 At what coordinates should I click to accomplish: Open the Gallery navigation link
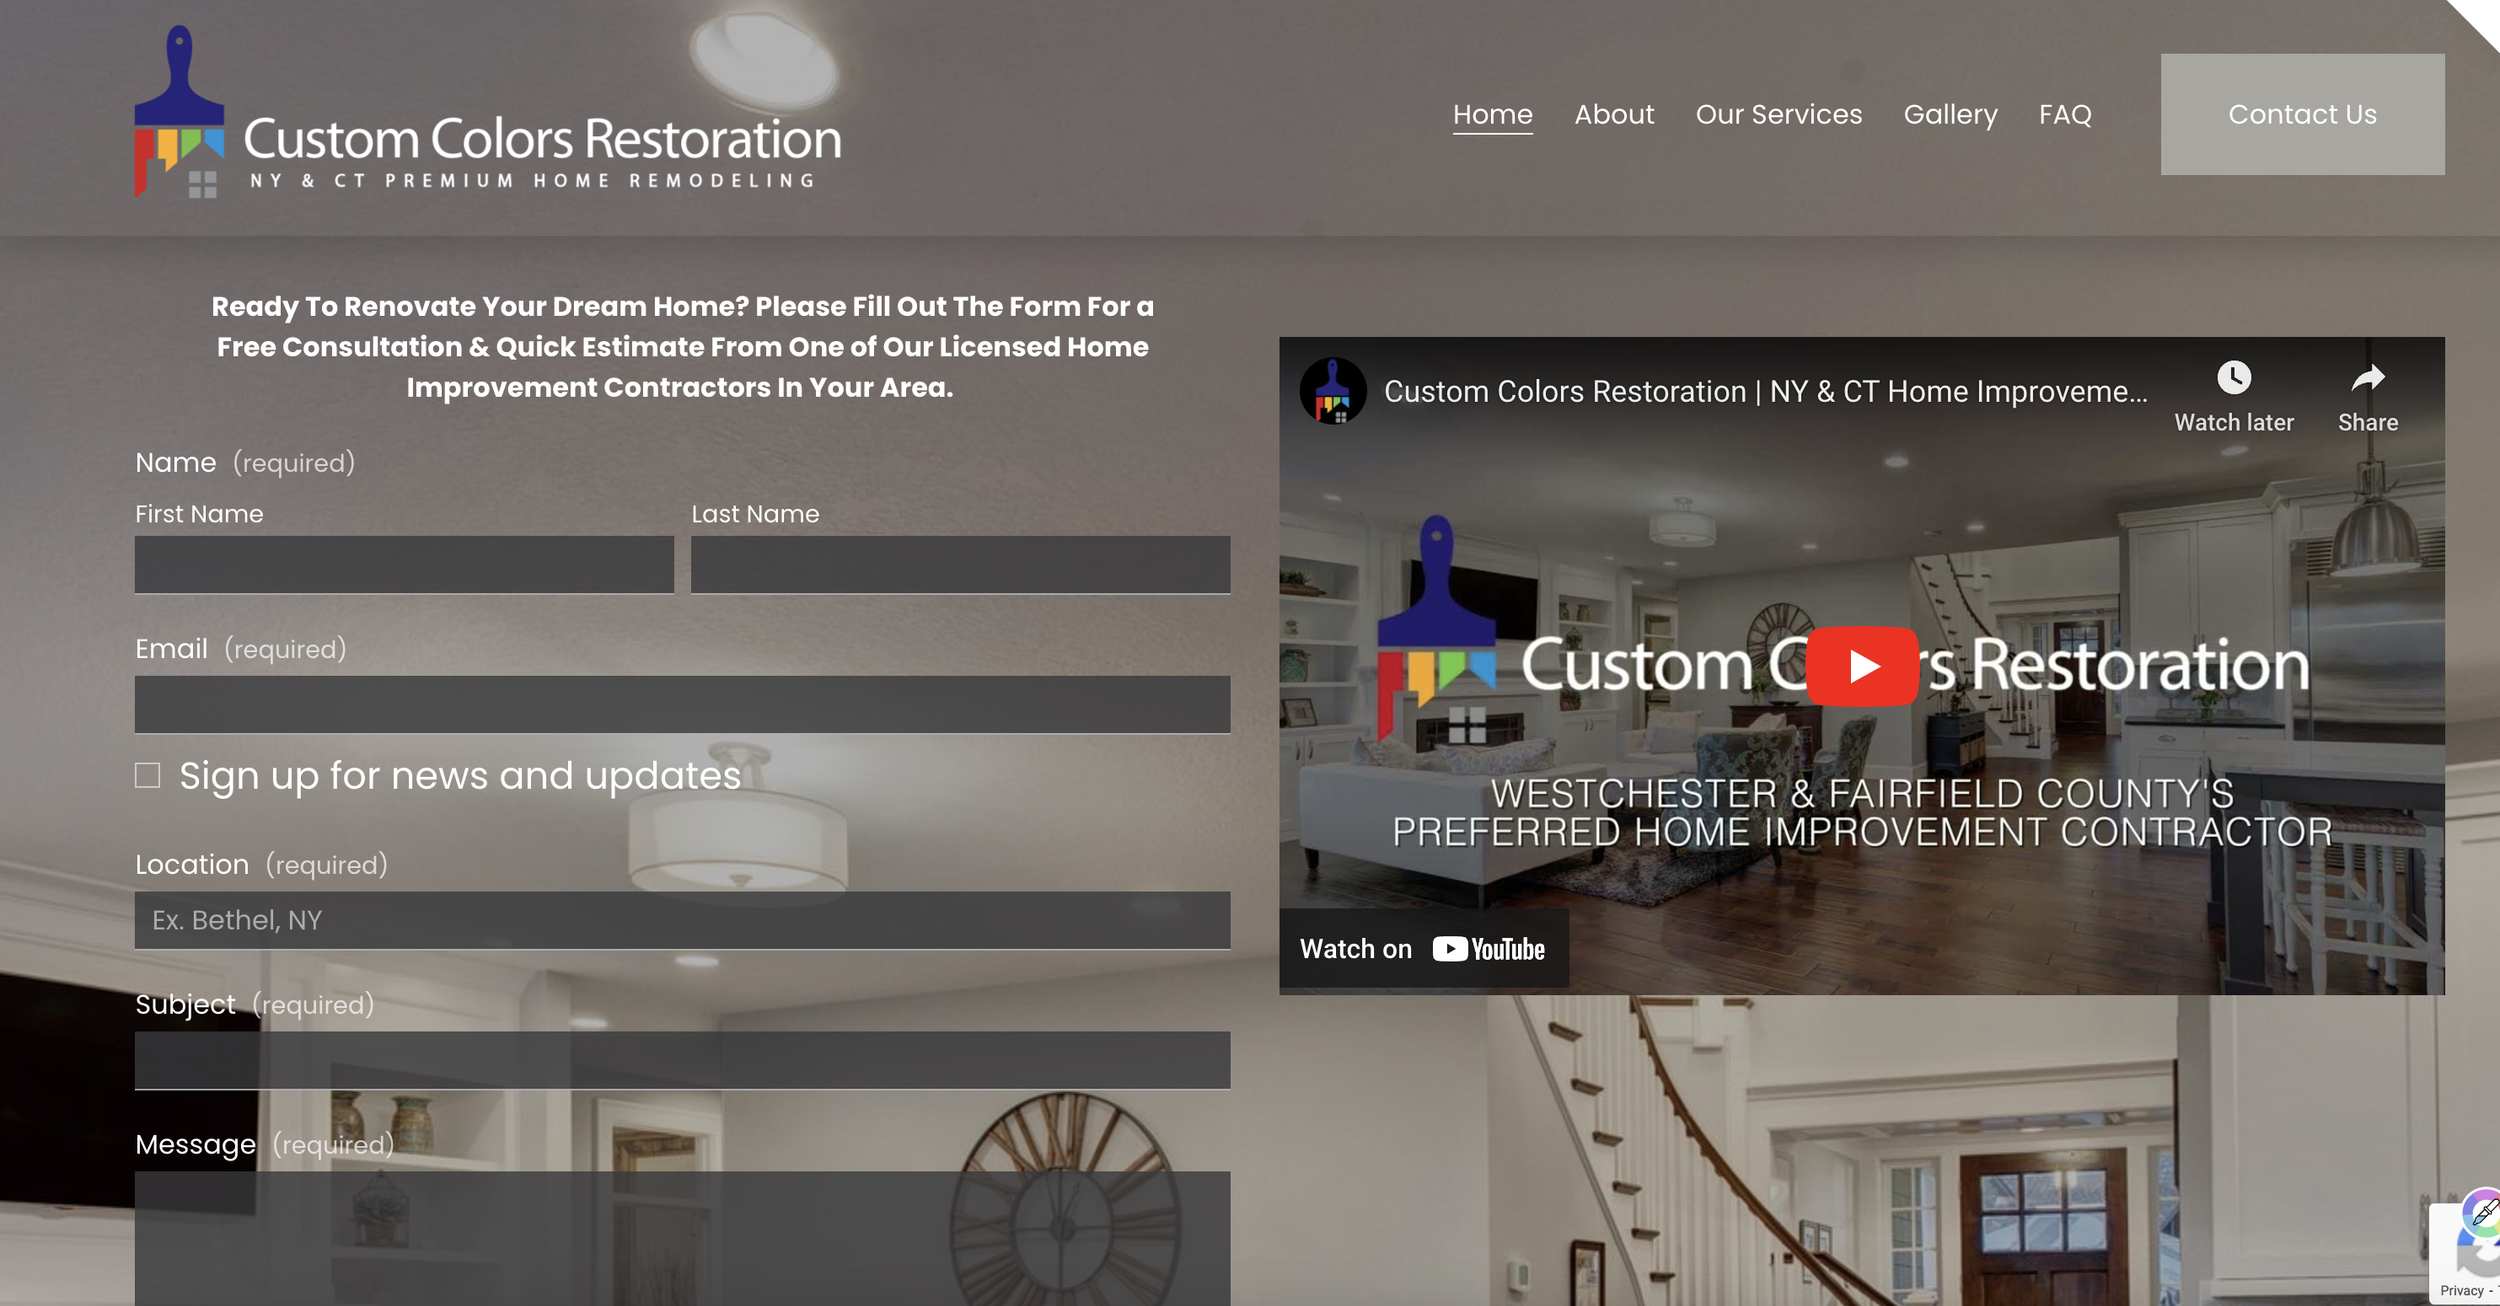pyautogui.click(x=1950, y=114)
